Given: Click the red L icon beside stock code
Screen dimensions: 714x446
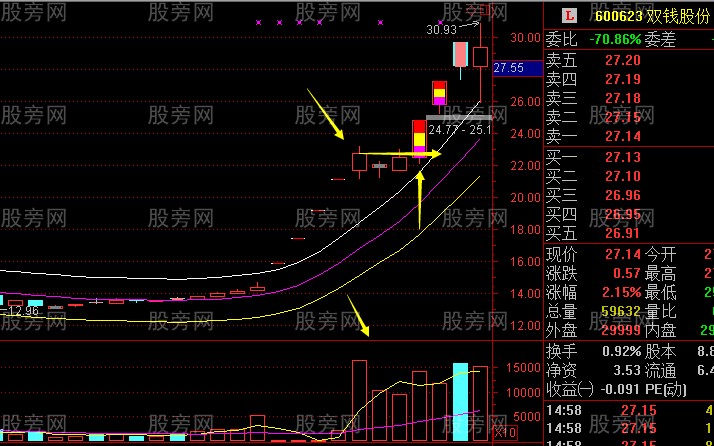Looking at the screenshot, I should click(569, 16).
